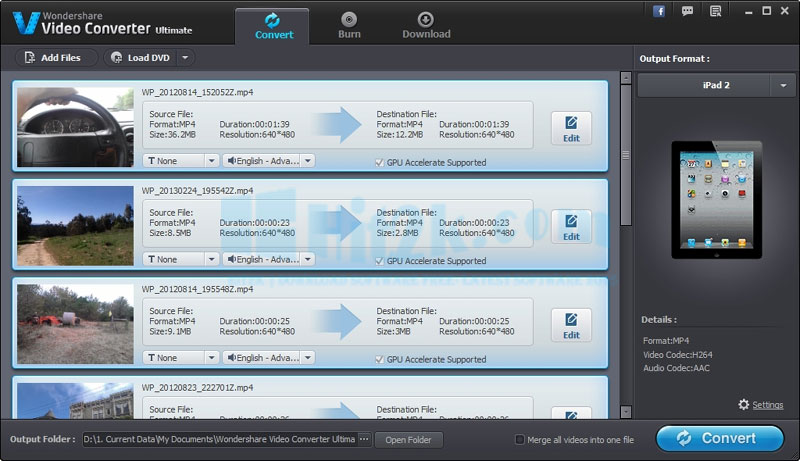Click the destination Size:12.2MB value

pos(399,135)
